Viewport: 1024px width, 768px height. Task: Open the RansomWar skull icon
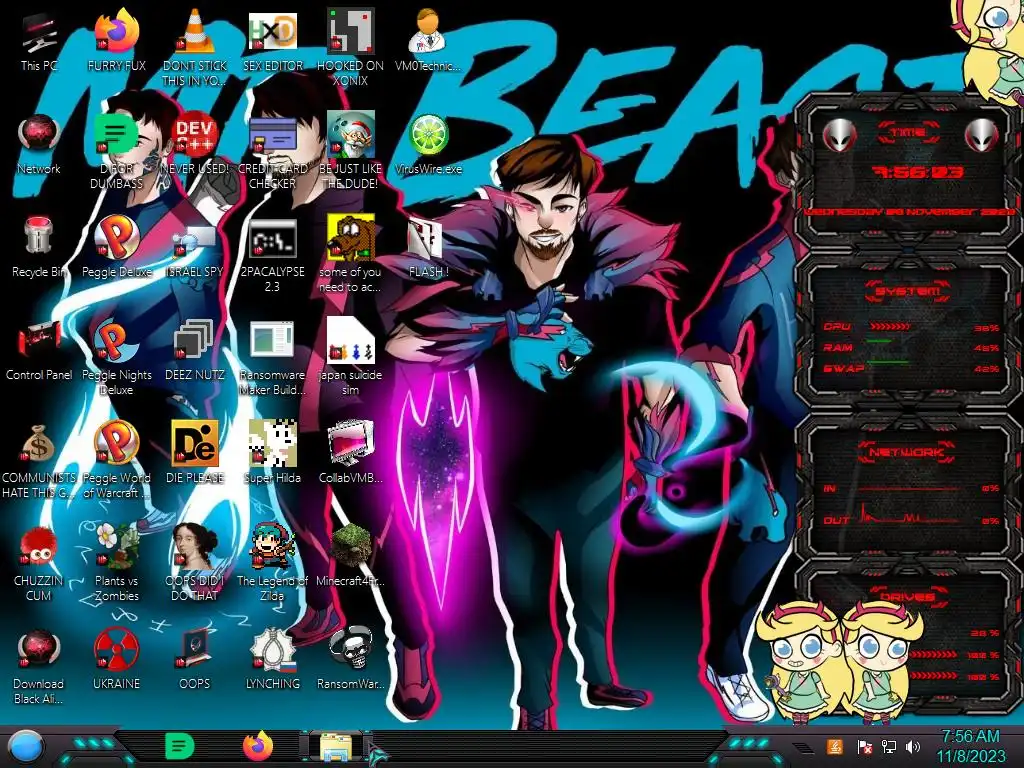pyautogui.click(x=350, y=660)
